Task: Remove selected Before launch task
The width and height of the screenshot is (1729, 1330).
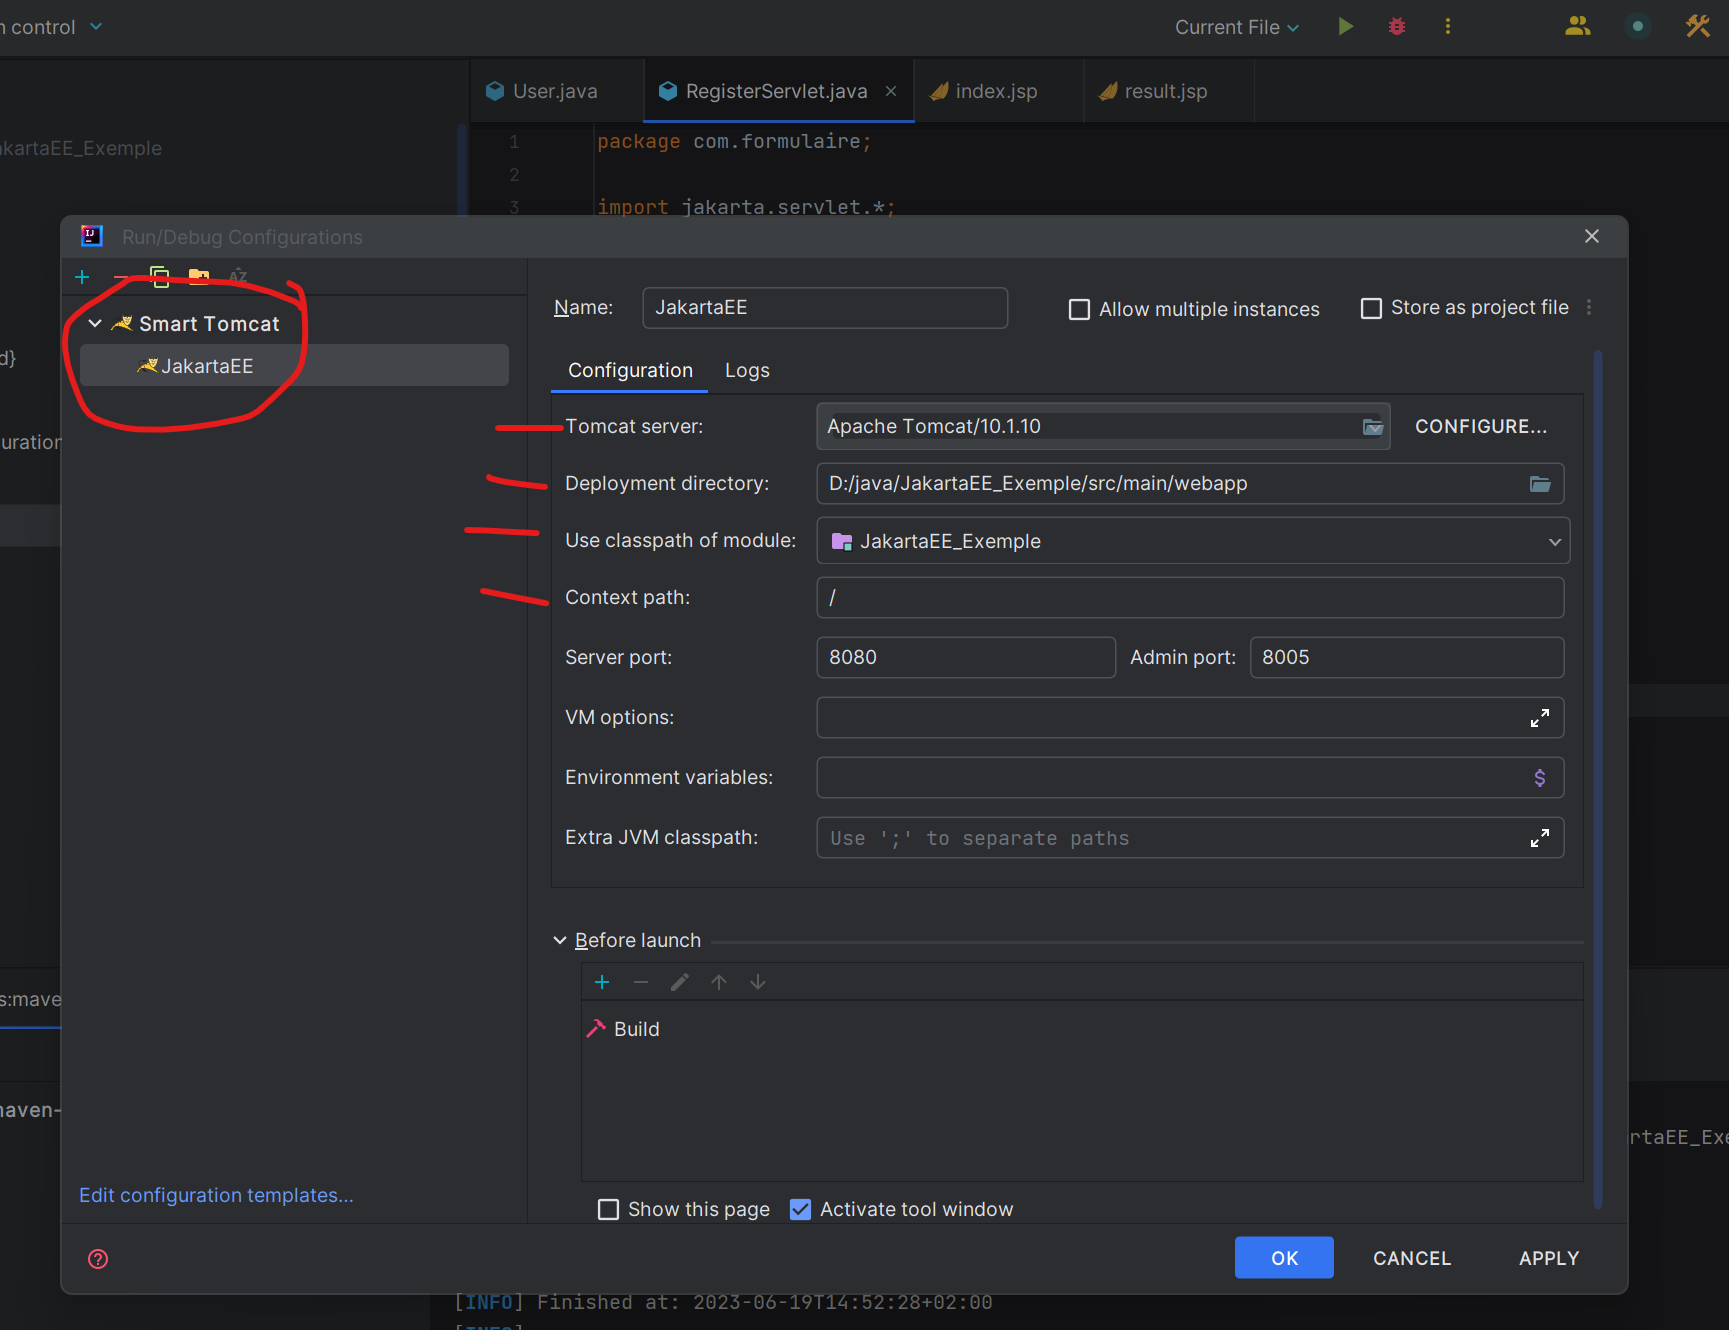Action: point(641,982)
